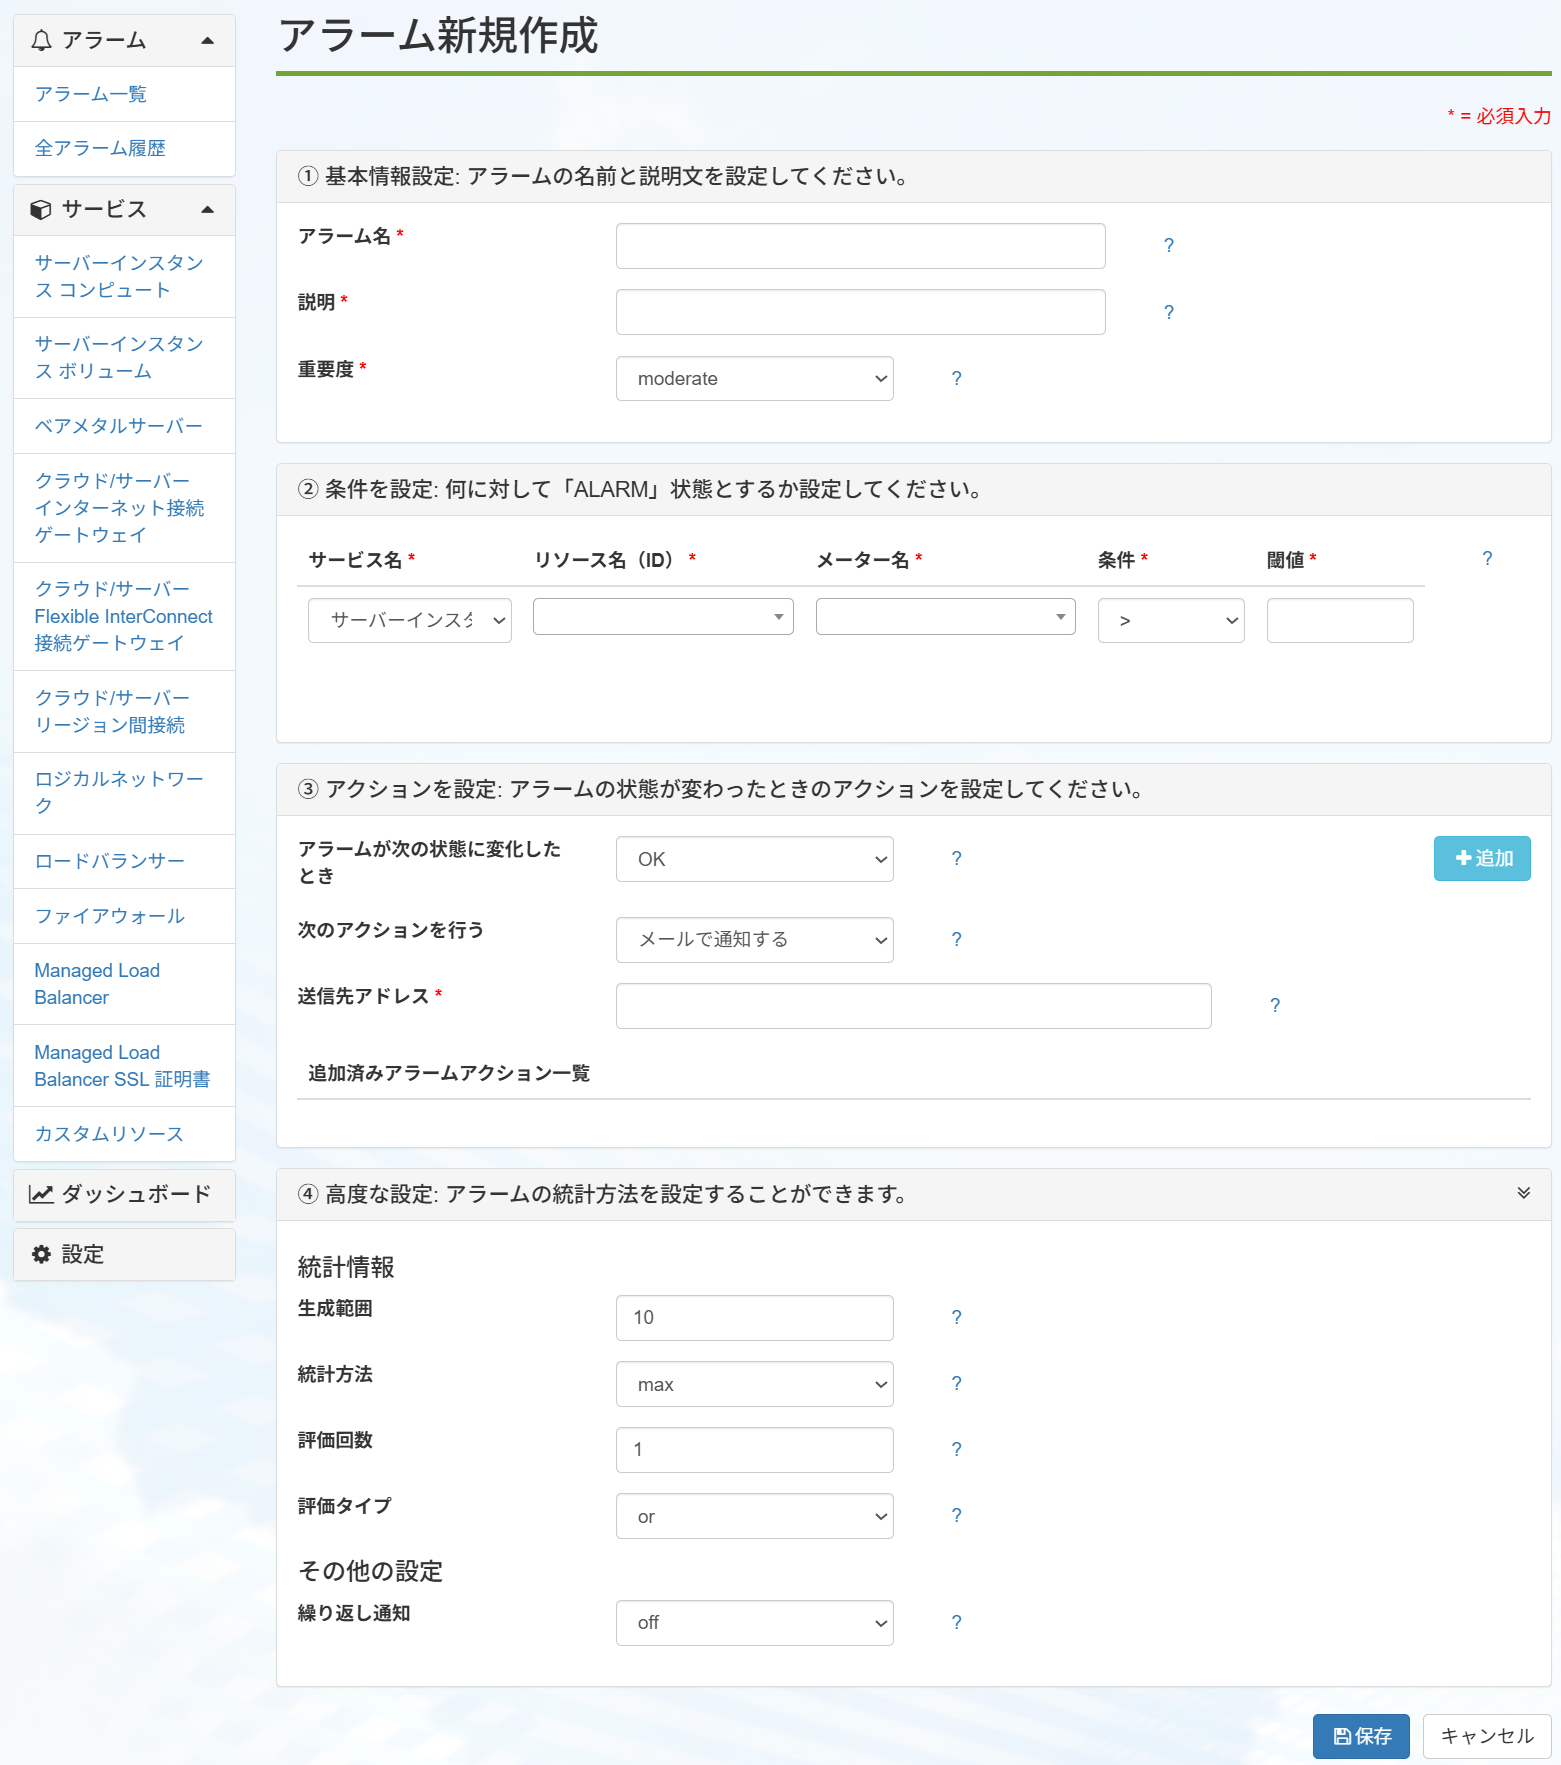Click the 保存 button
This screenshot has width=1561, height=1765.
[x=1360, y=1736]
